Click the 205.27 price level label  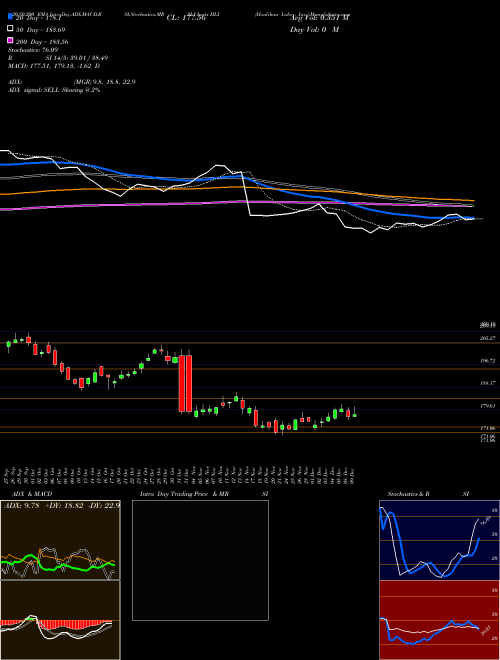pos(488,338)
